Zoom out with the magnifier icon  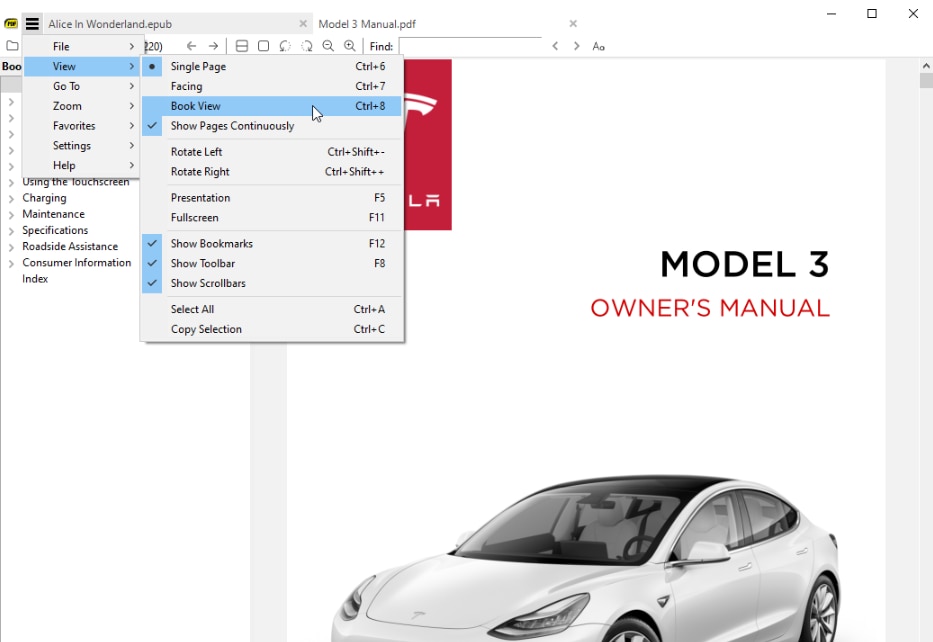pos(328,45)
